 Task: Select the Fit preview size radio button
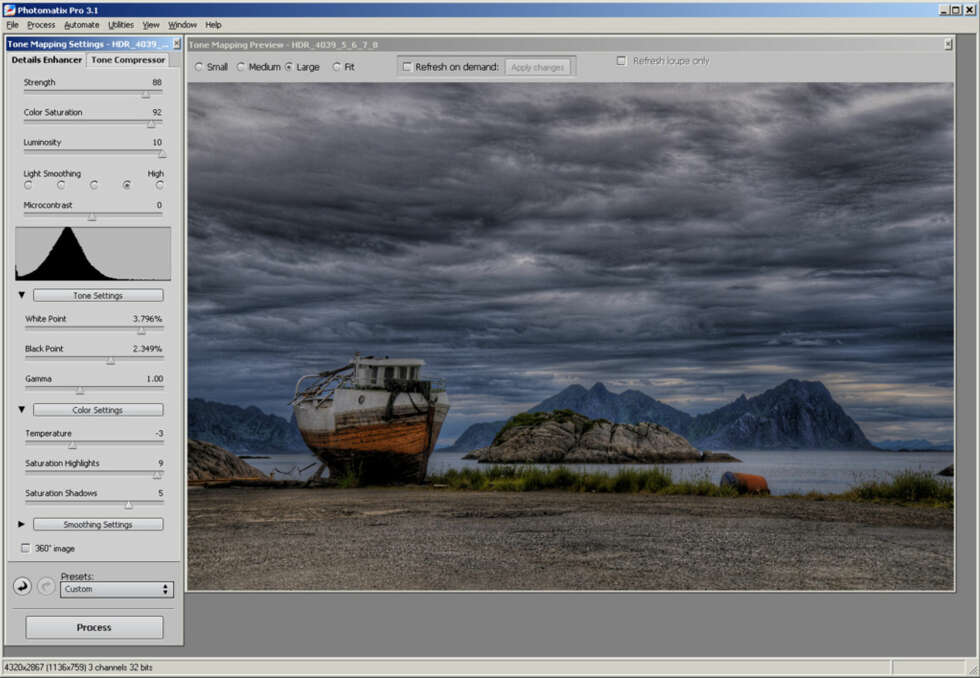(x=337, y=67)
